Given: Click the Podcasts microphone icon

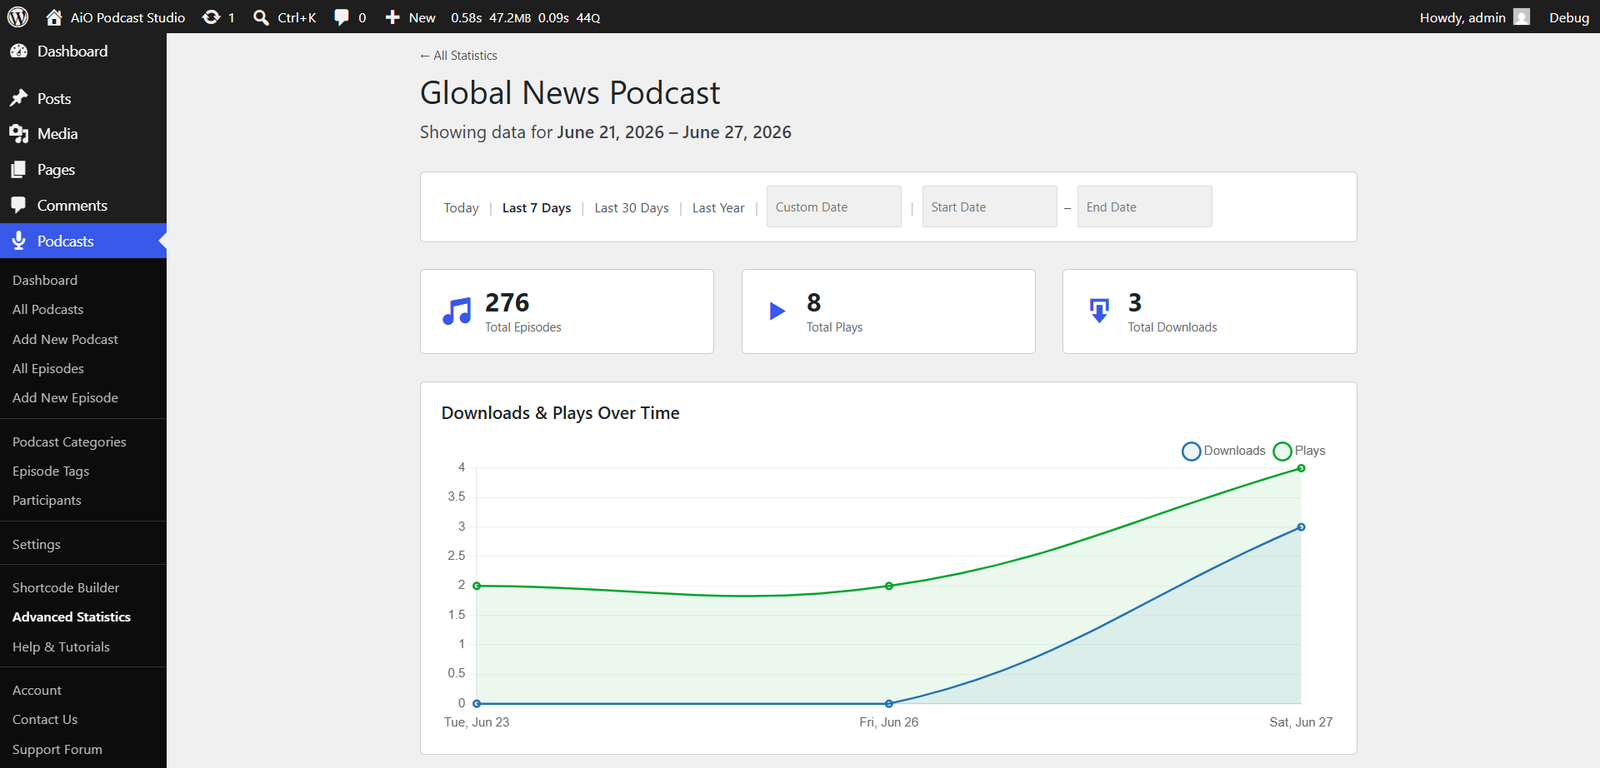Looking at the screenshot, I should coord(18,241).
